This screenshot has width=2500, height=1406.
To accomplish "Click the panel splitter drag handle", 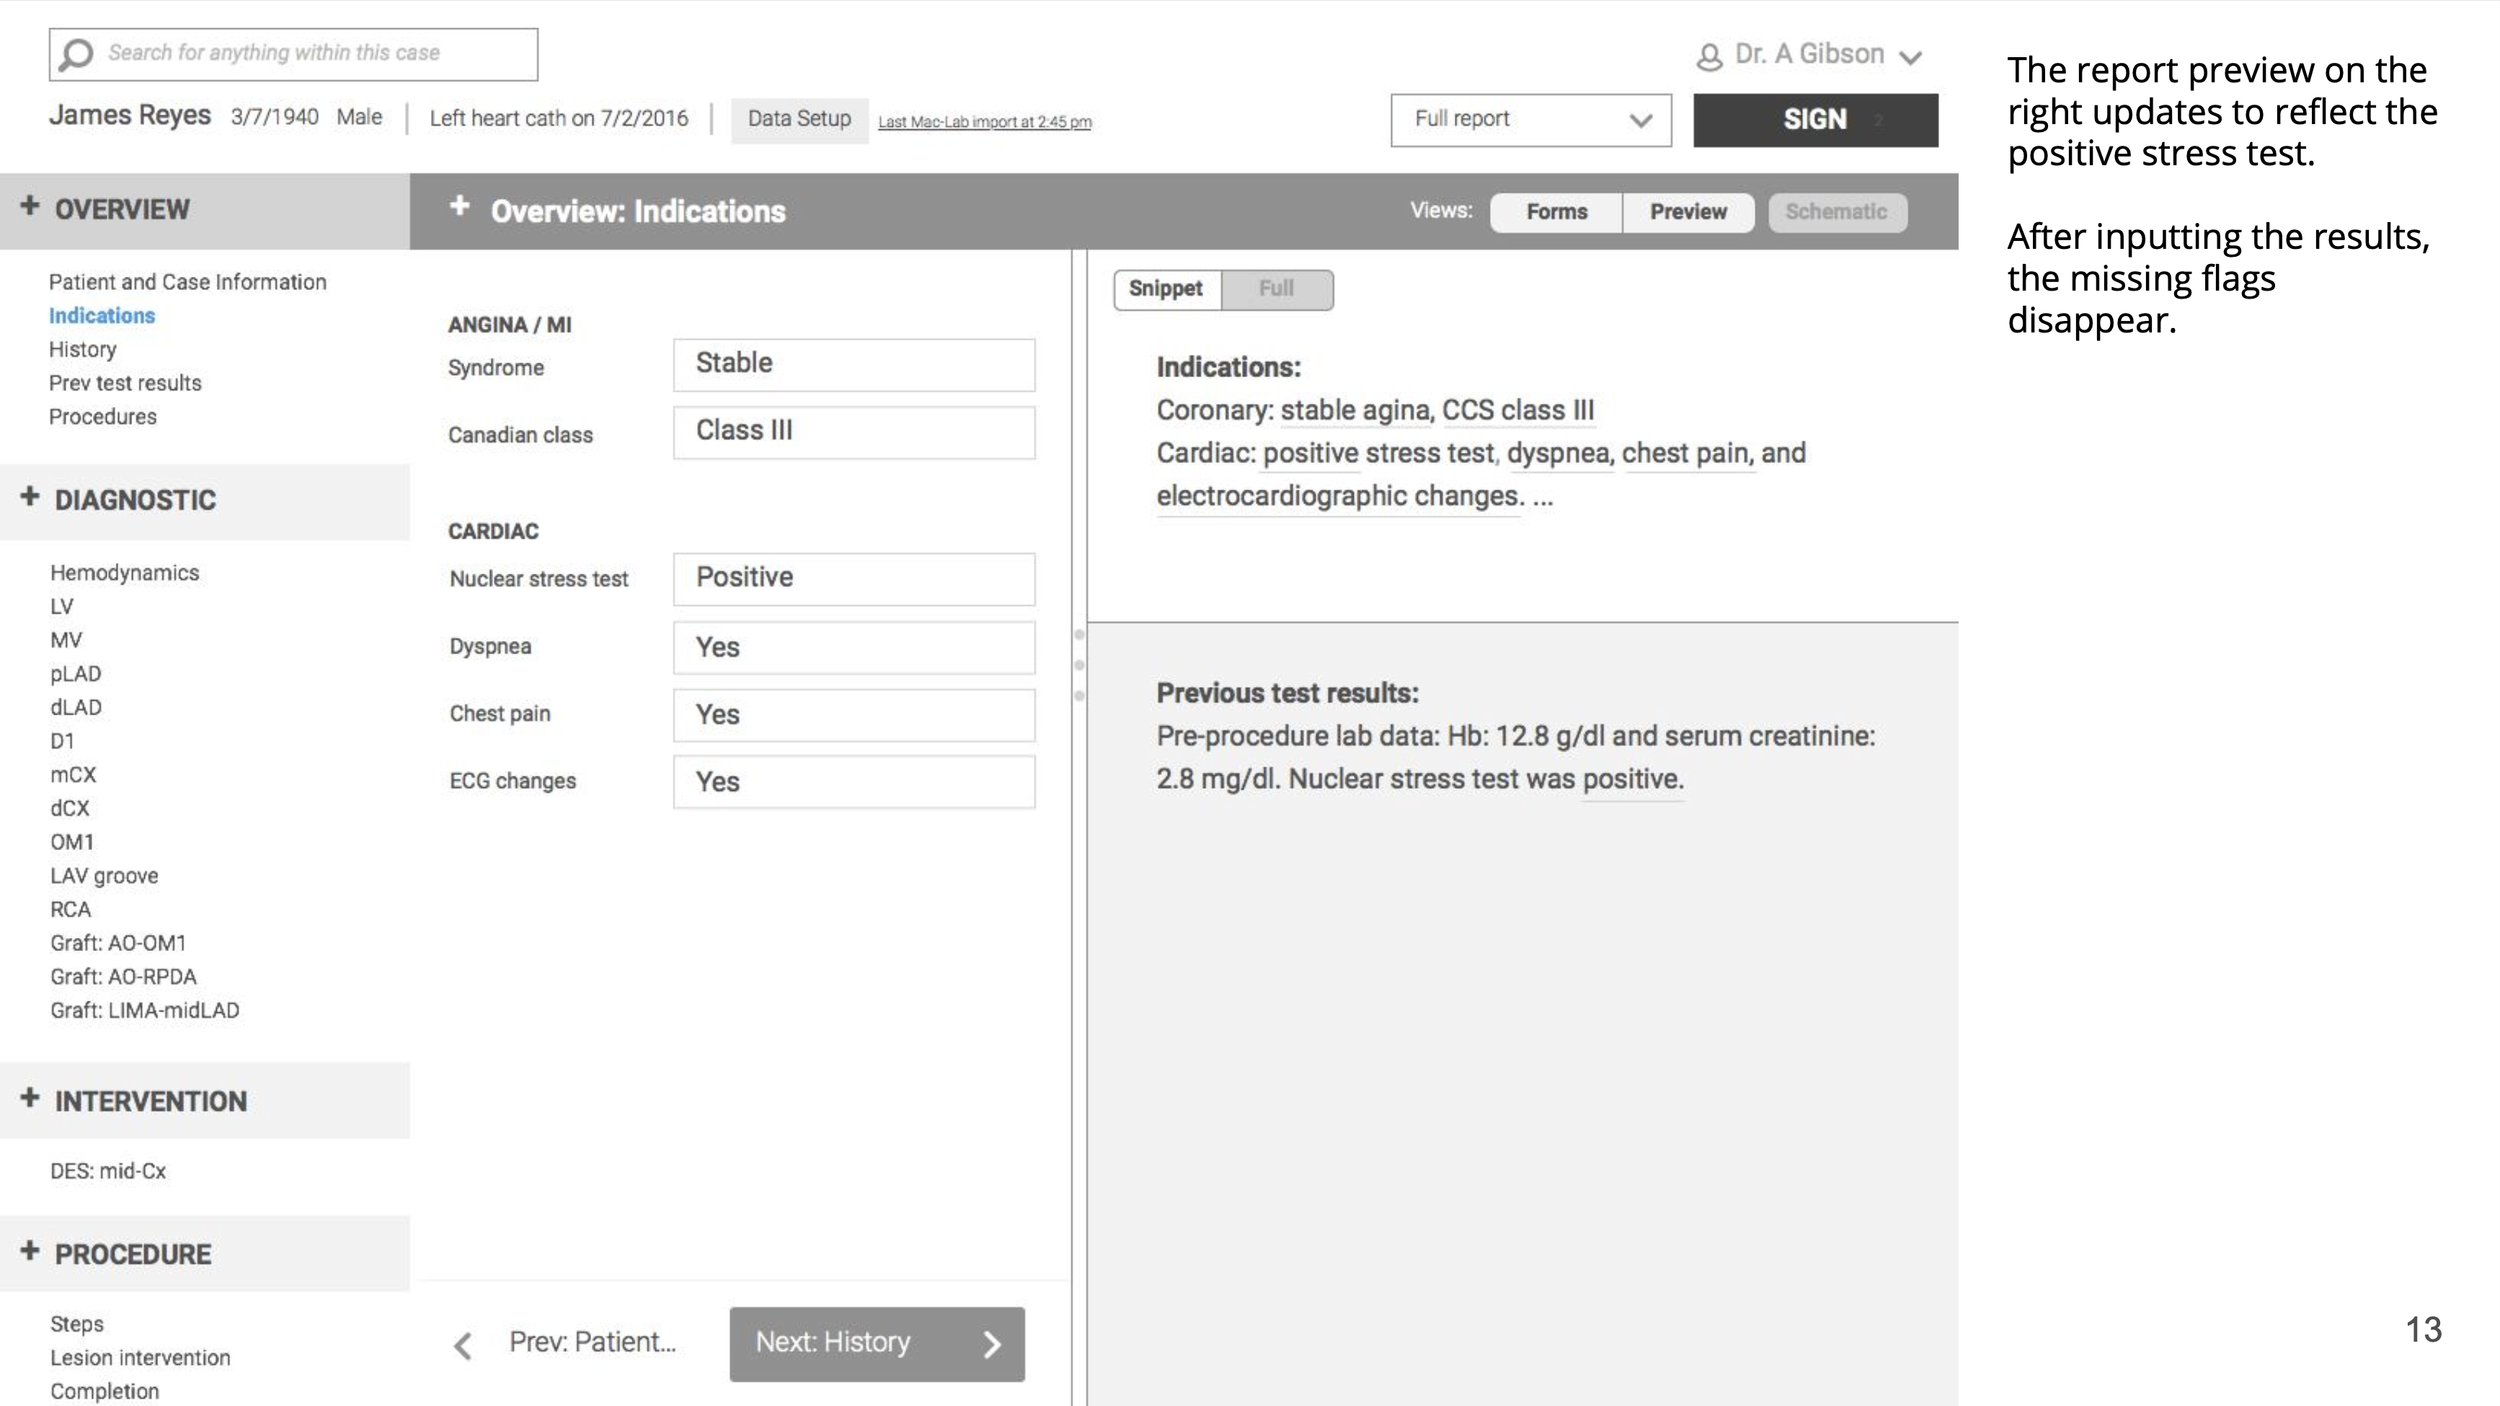I will click(1079, 665).
